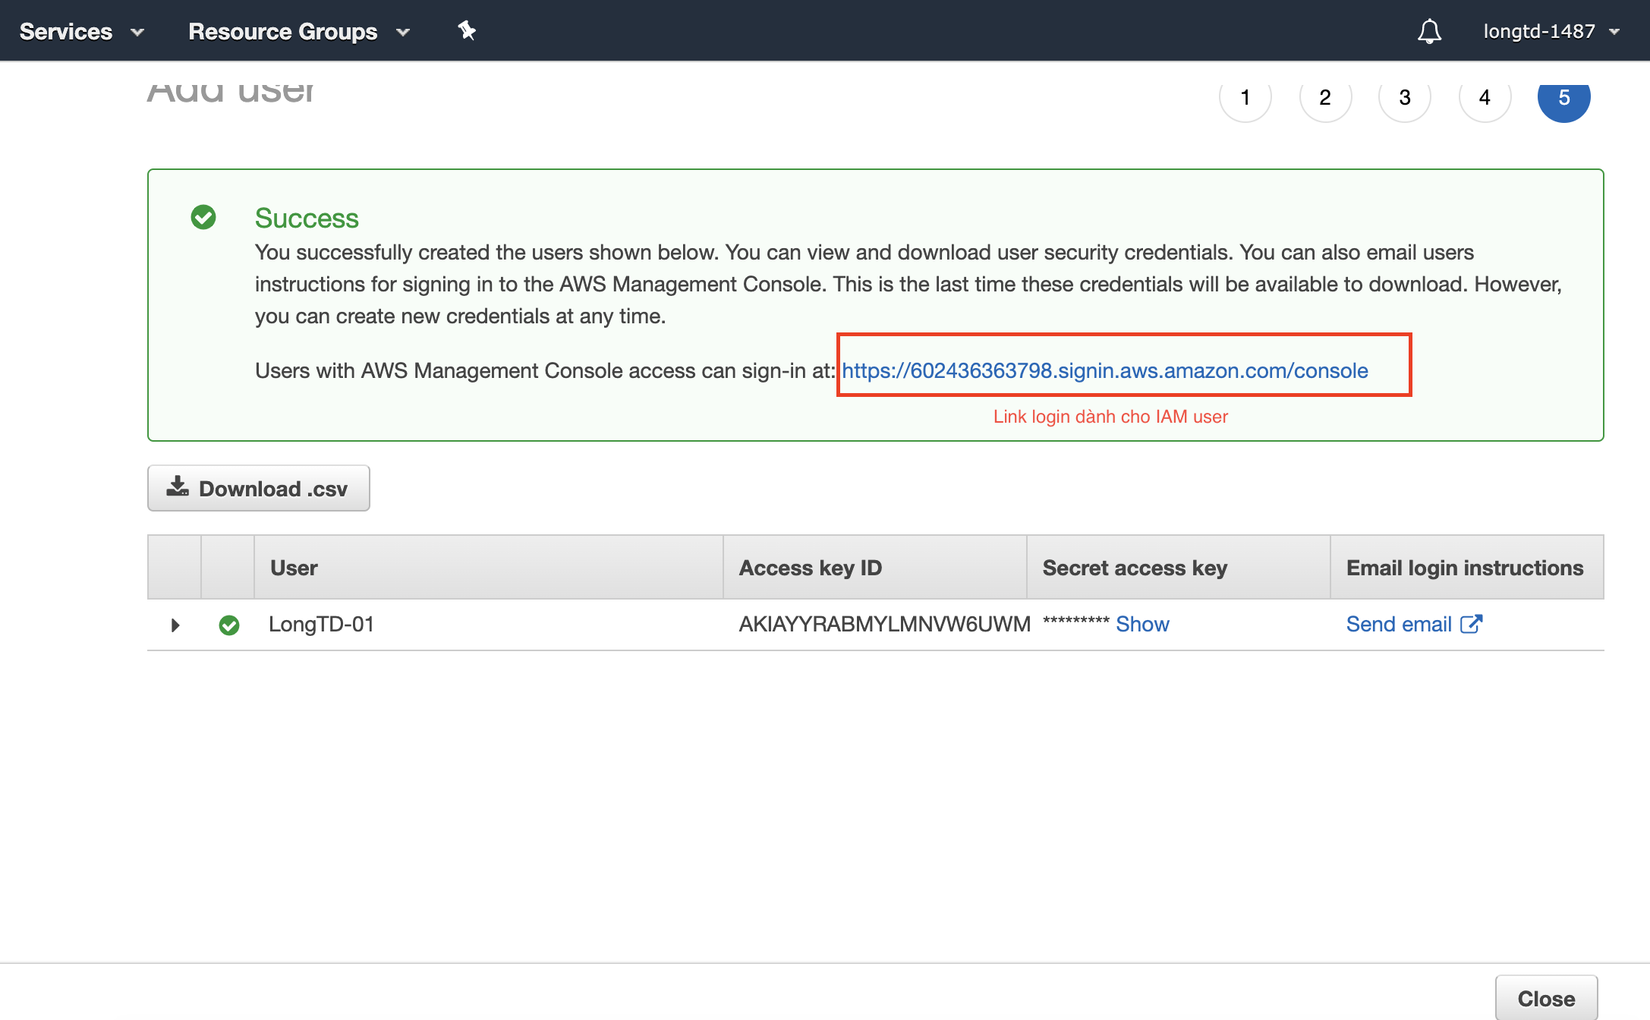Select the active step 5 indicator

click(x=1564, y=98)
